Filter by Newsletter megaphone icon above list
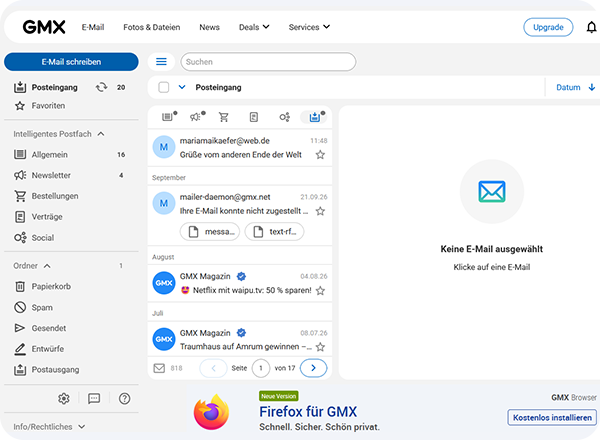This screenshot has height=440, width=600. [196, 117]
